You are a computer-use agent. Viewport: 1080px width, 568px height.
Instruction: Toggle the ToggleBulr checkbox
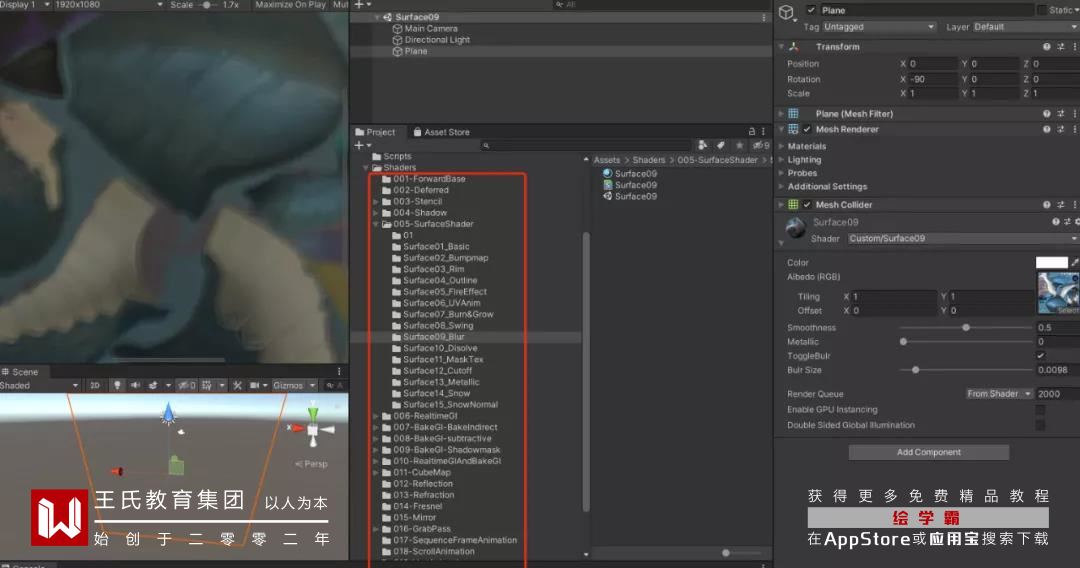pos(1040,356)
